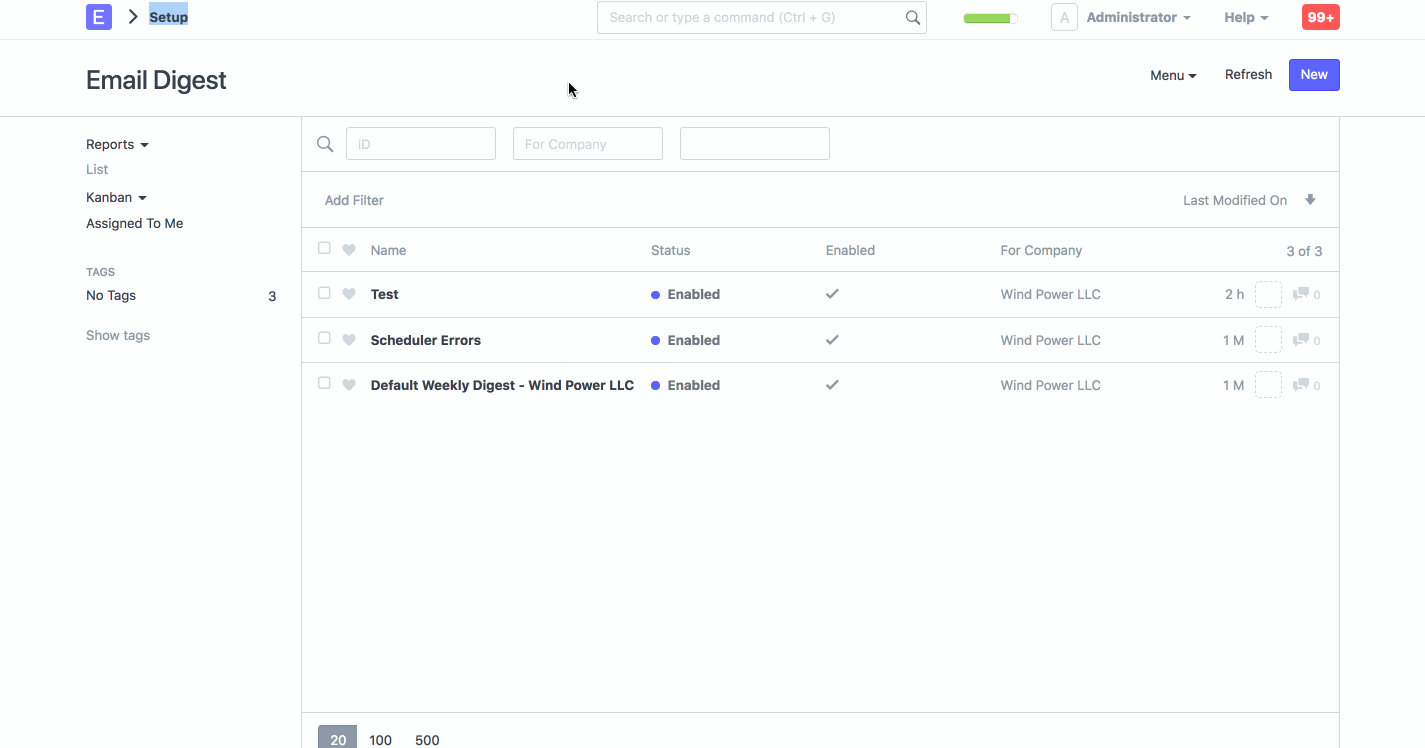Click the For Company filter input

587,143
